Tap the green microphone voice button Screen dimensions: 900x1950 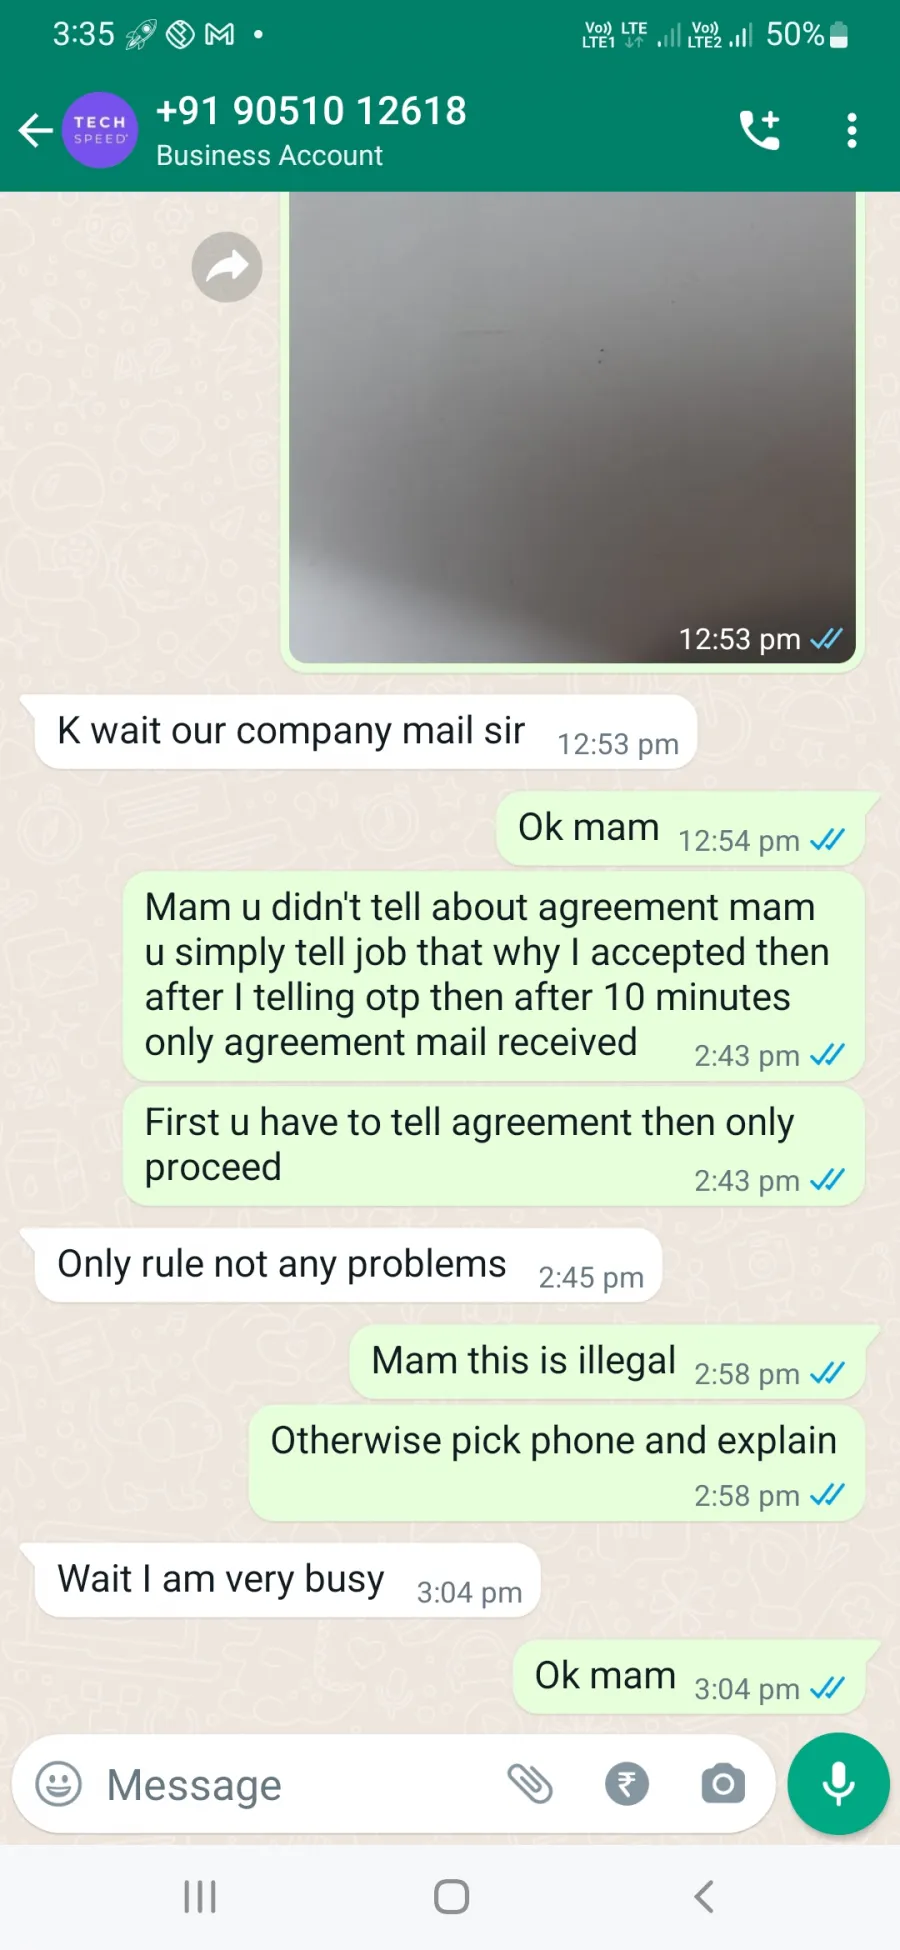[x=838, y=1784]
